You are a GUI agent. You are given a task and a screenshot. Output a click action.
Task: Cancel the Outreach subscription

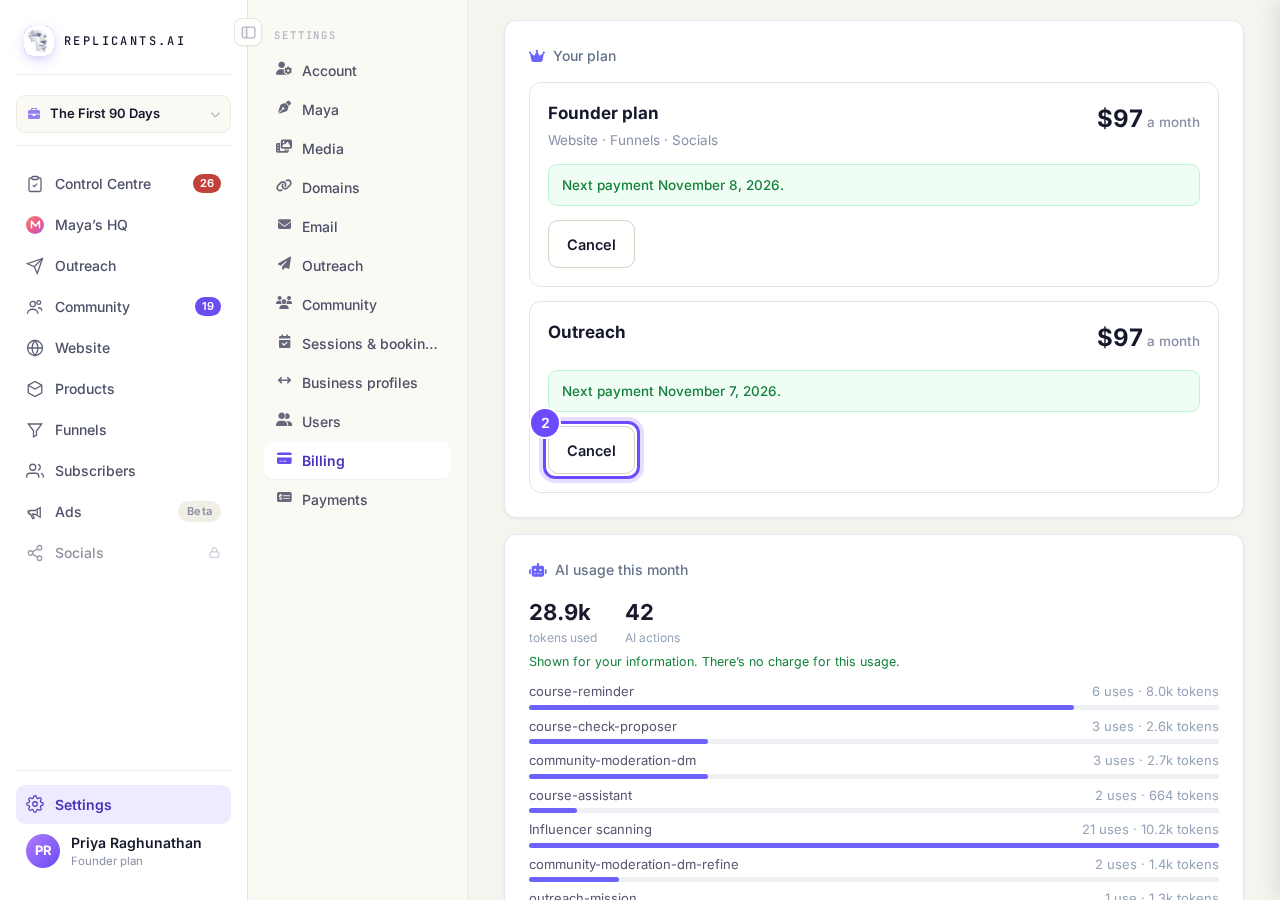point(591,450)
